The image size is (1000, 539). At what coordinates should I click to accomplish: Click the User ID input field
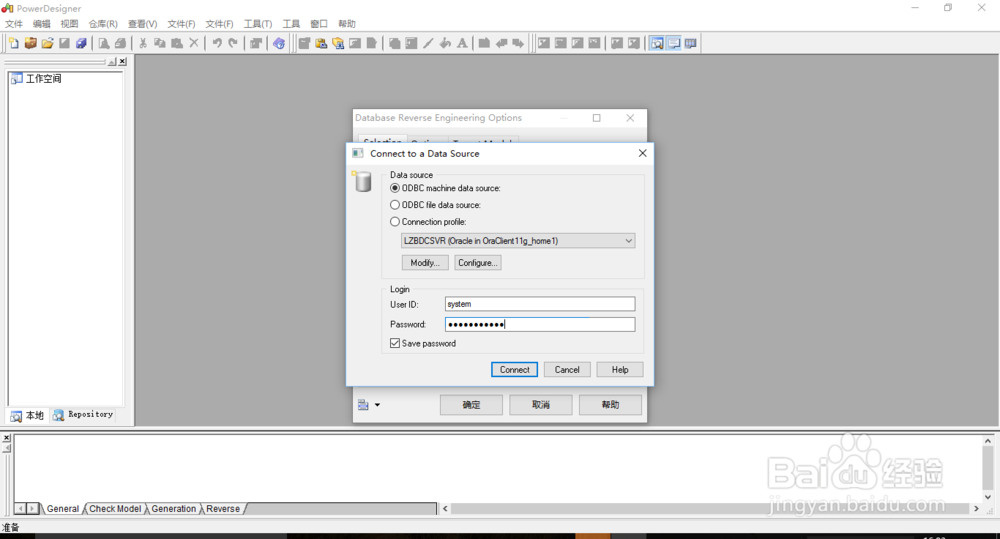(540, 304)
